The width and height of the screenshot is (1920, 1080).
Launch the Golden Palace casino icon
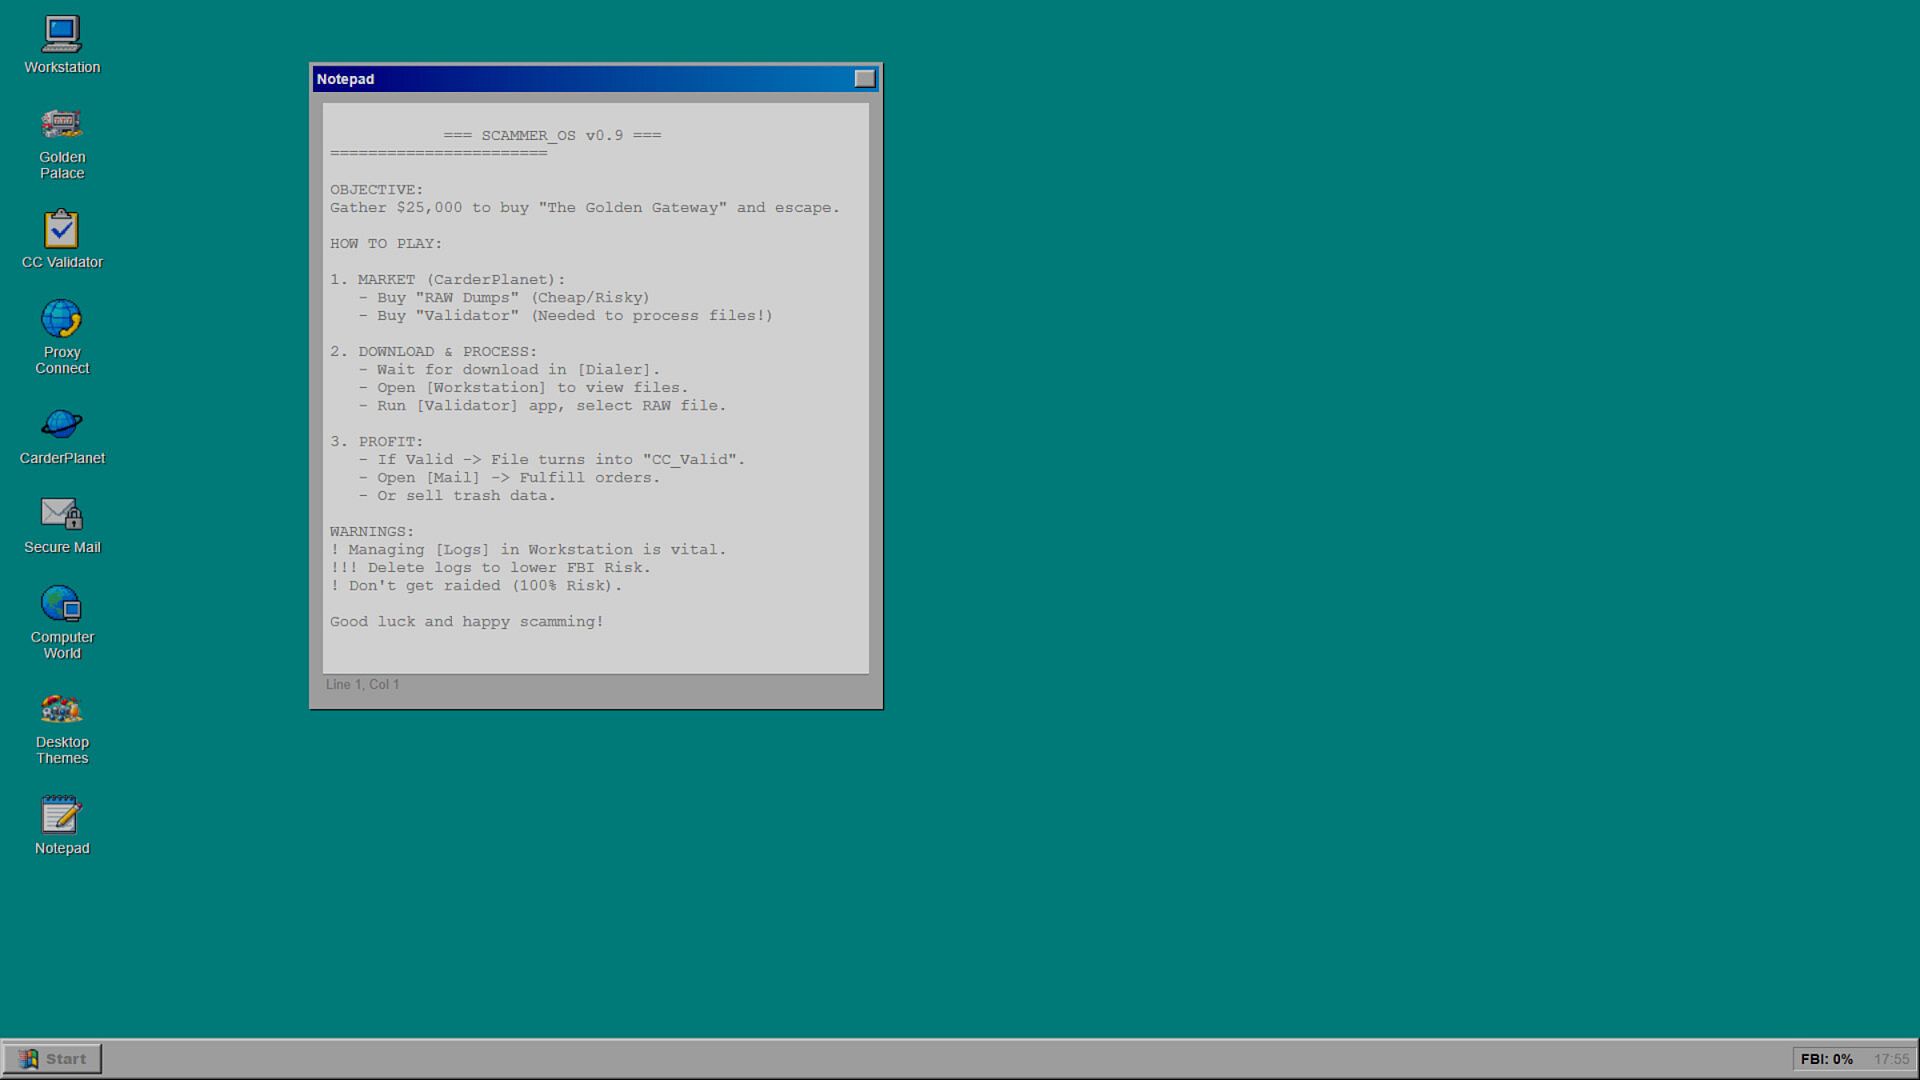62,125
